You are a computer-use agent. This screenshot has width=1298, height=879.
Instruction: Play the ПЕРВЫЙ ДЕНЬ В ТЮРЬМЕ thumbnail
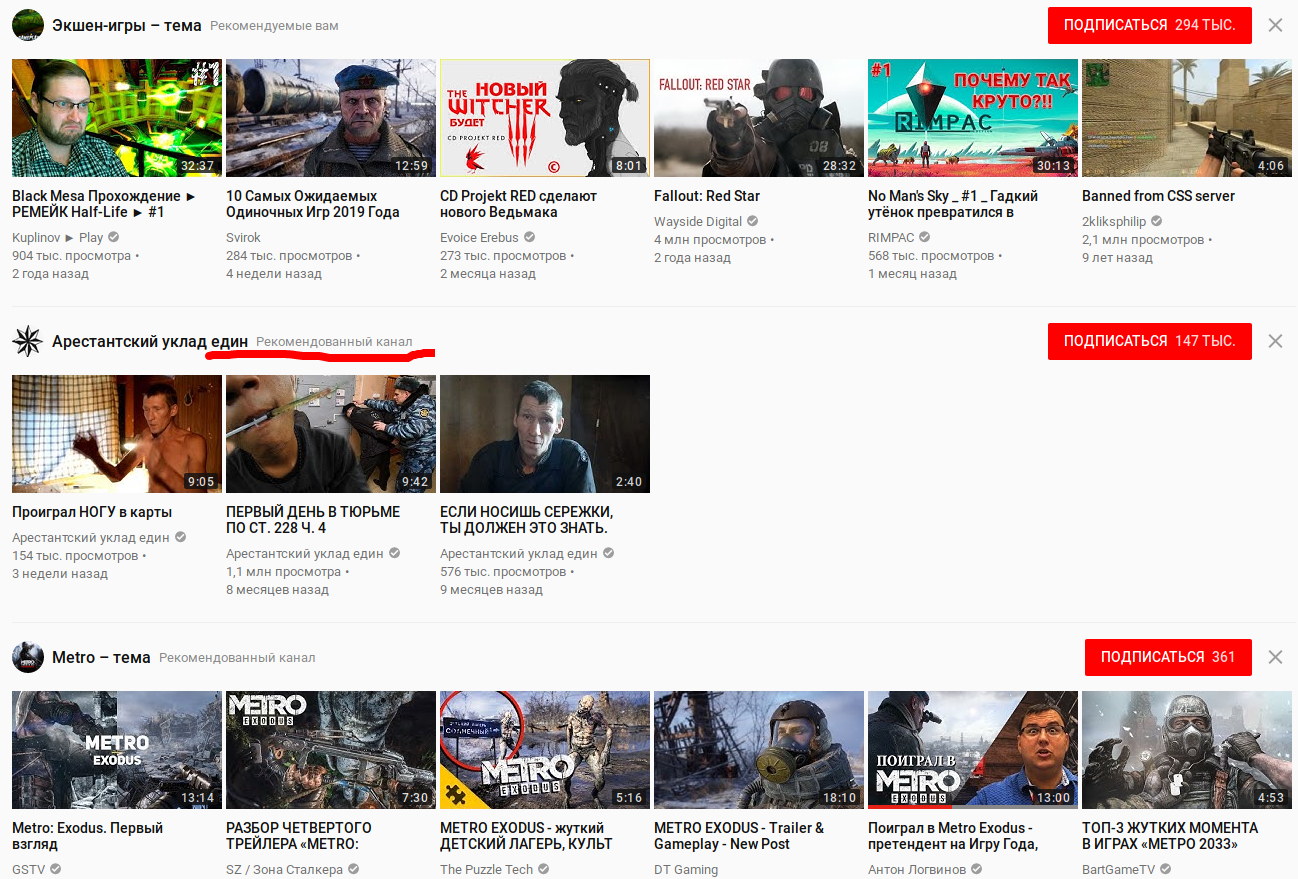click(331, 434)
